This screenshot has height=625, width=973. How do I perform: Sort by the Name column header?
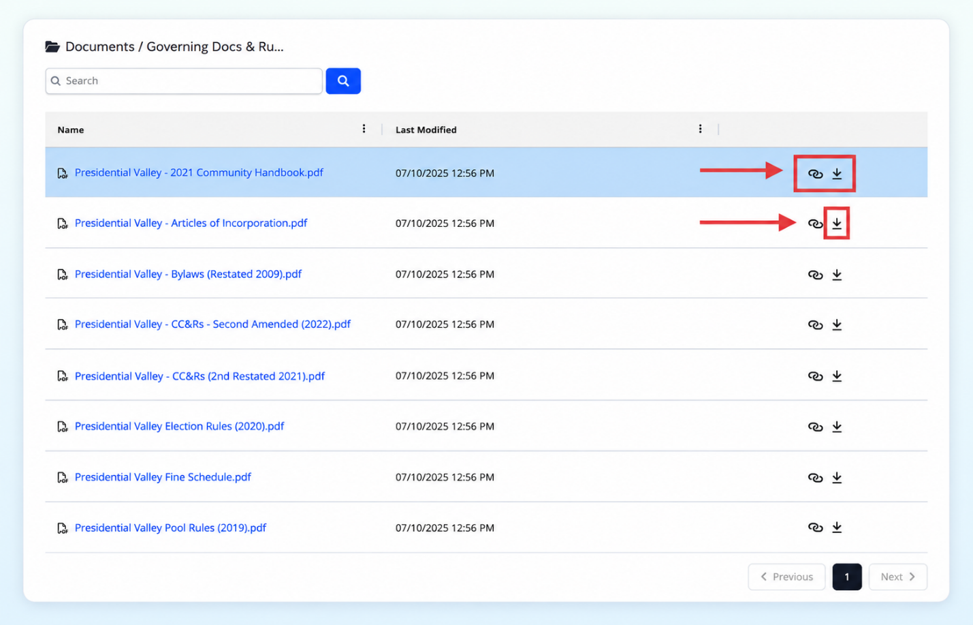coord(71,130)
